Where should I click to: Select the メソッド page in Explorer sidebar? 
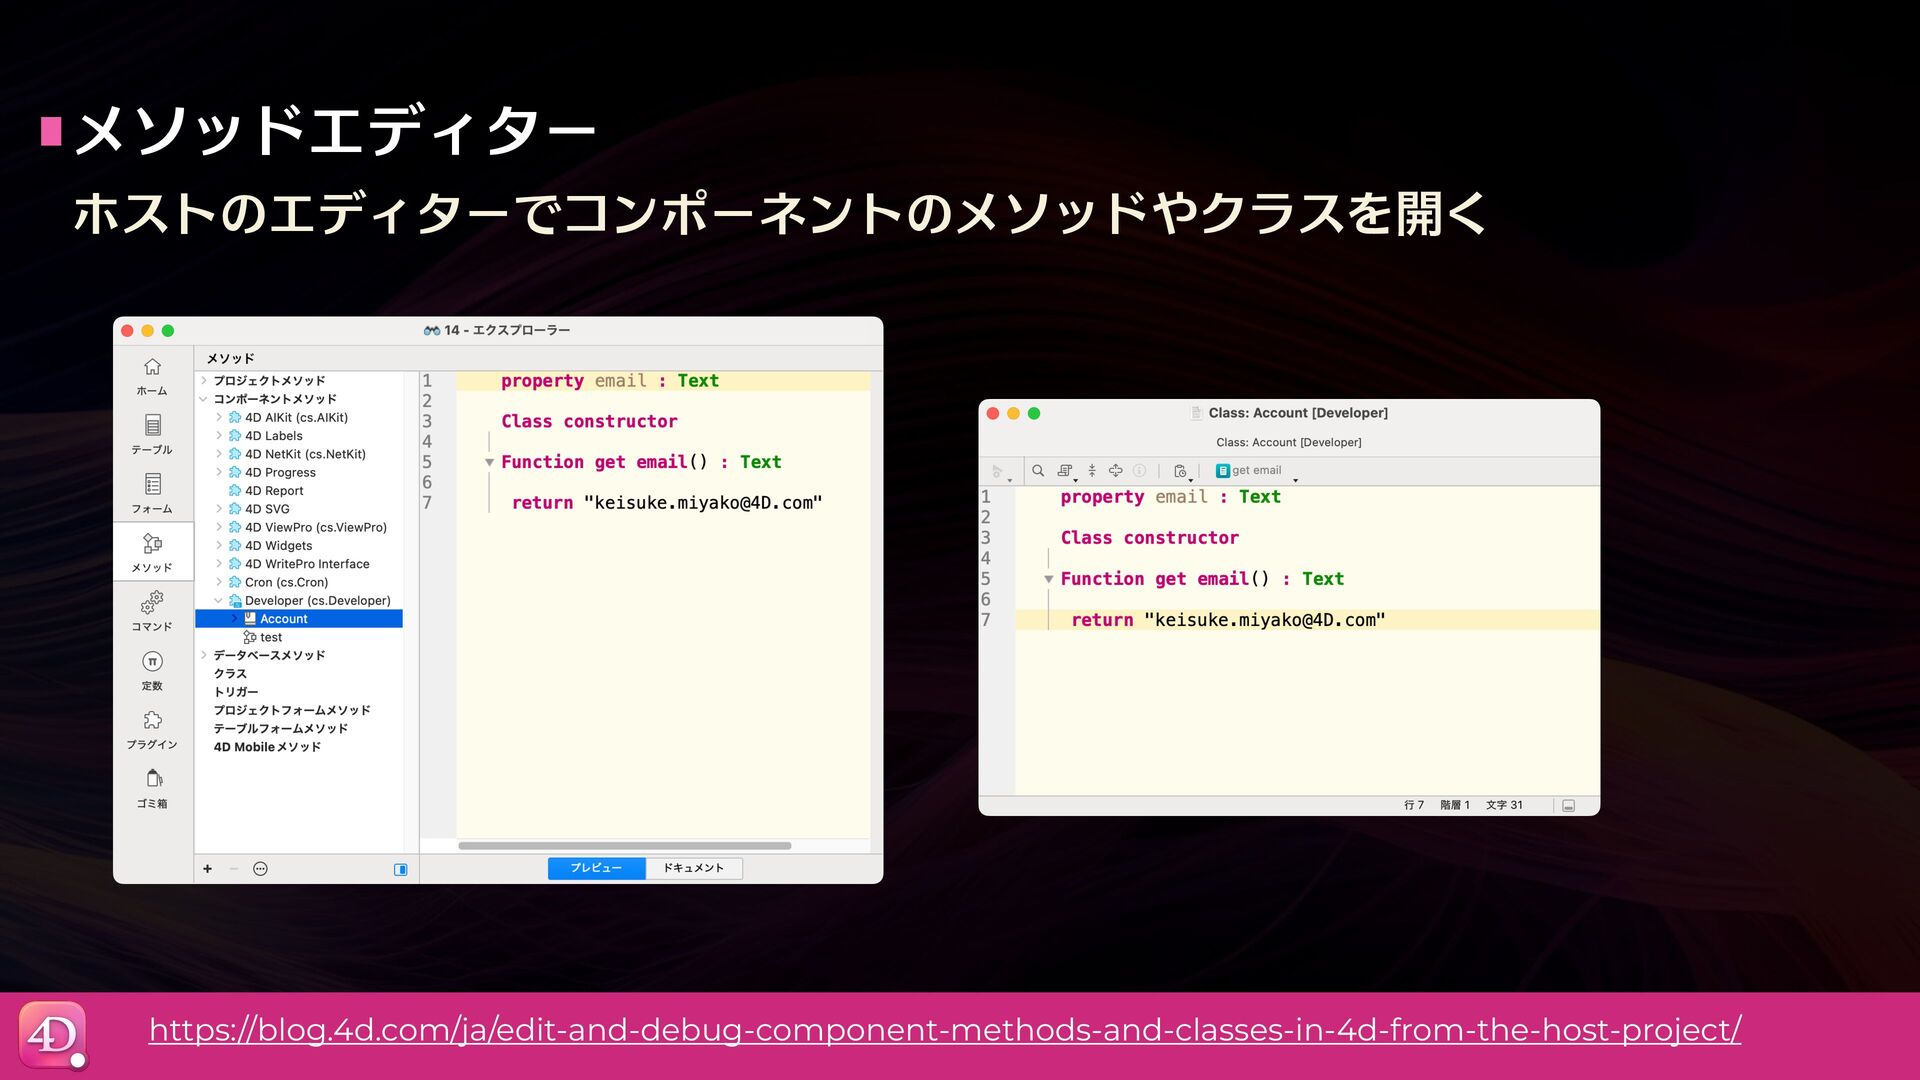coord(152,553)
